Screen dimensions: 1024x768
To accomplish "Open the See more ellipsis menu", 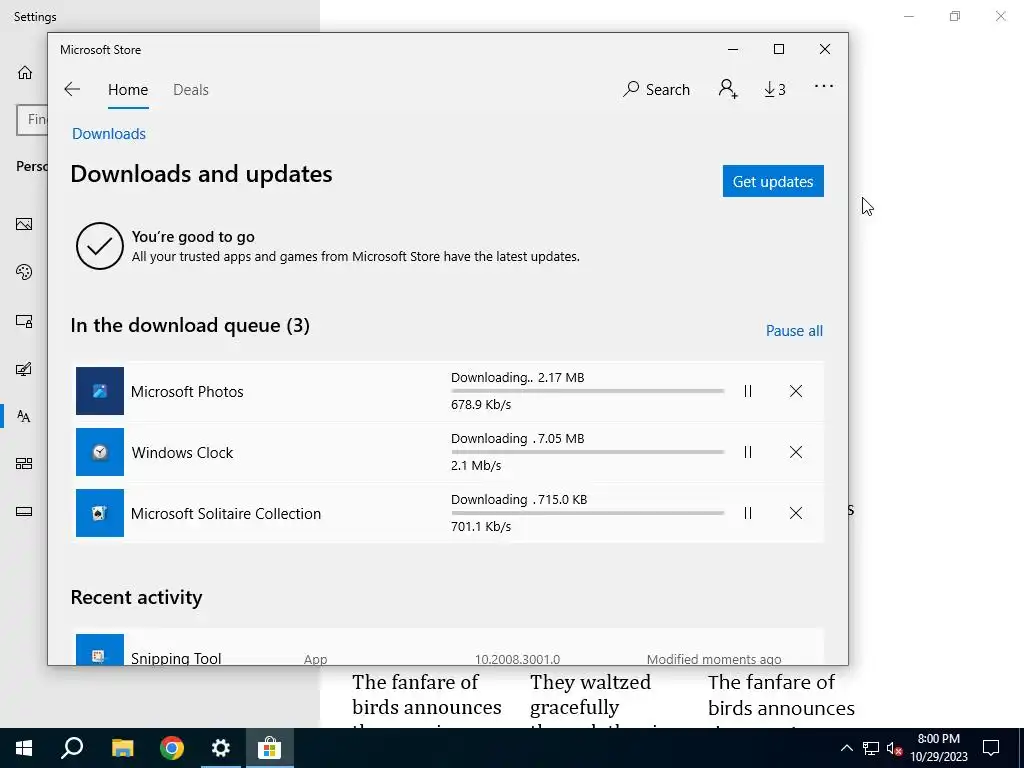I will pos(824,86).
